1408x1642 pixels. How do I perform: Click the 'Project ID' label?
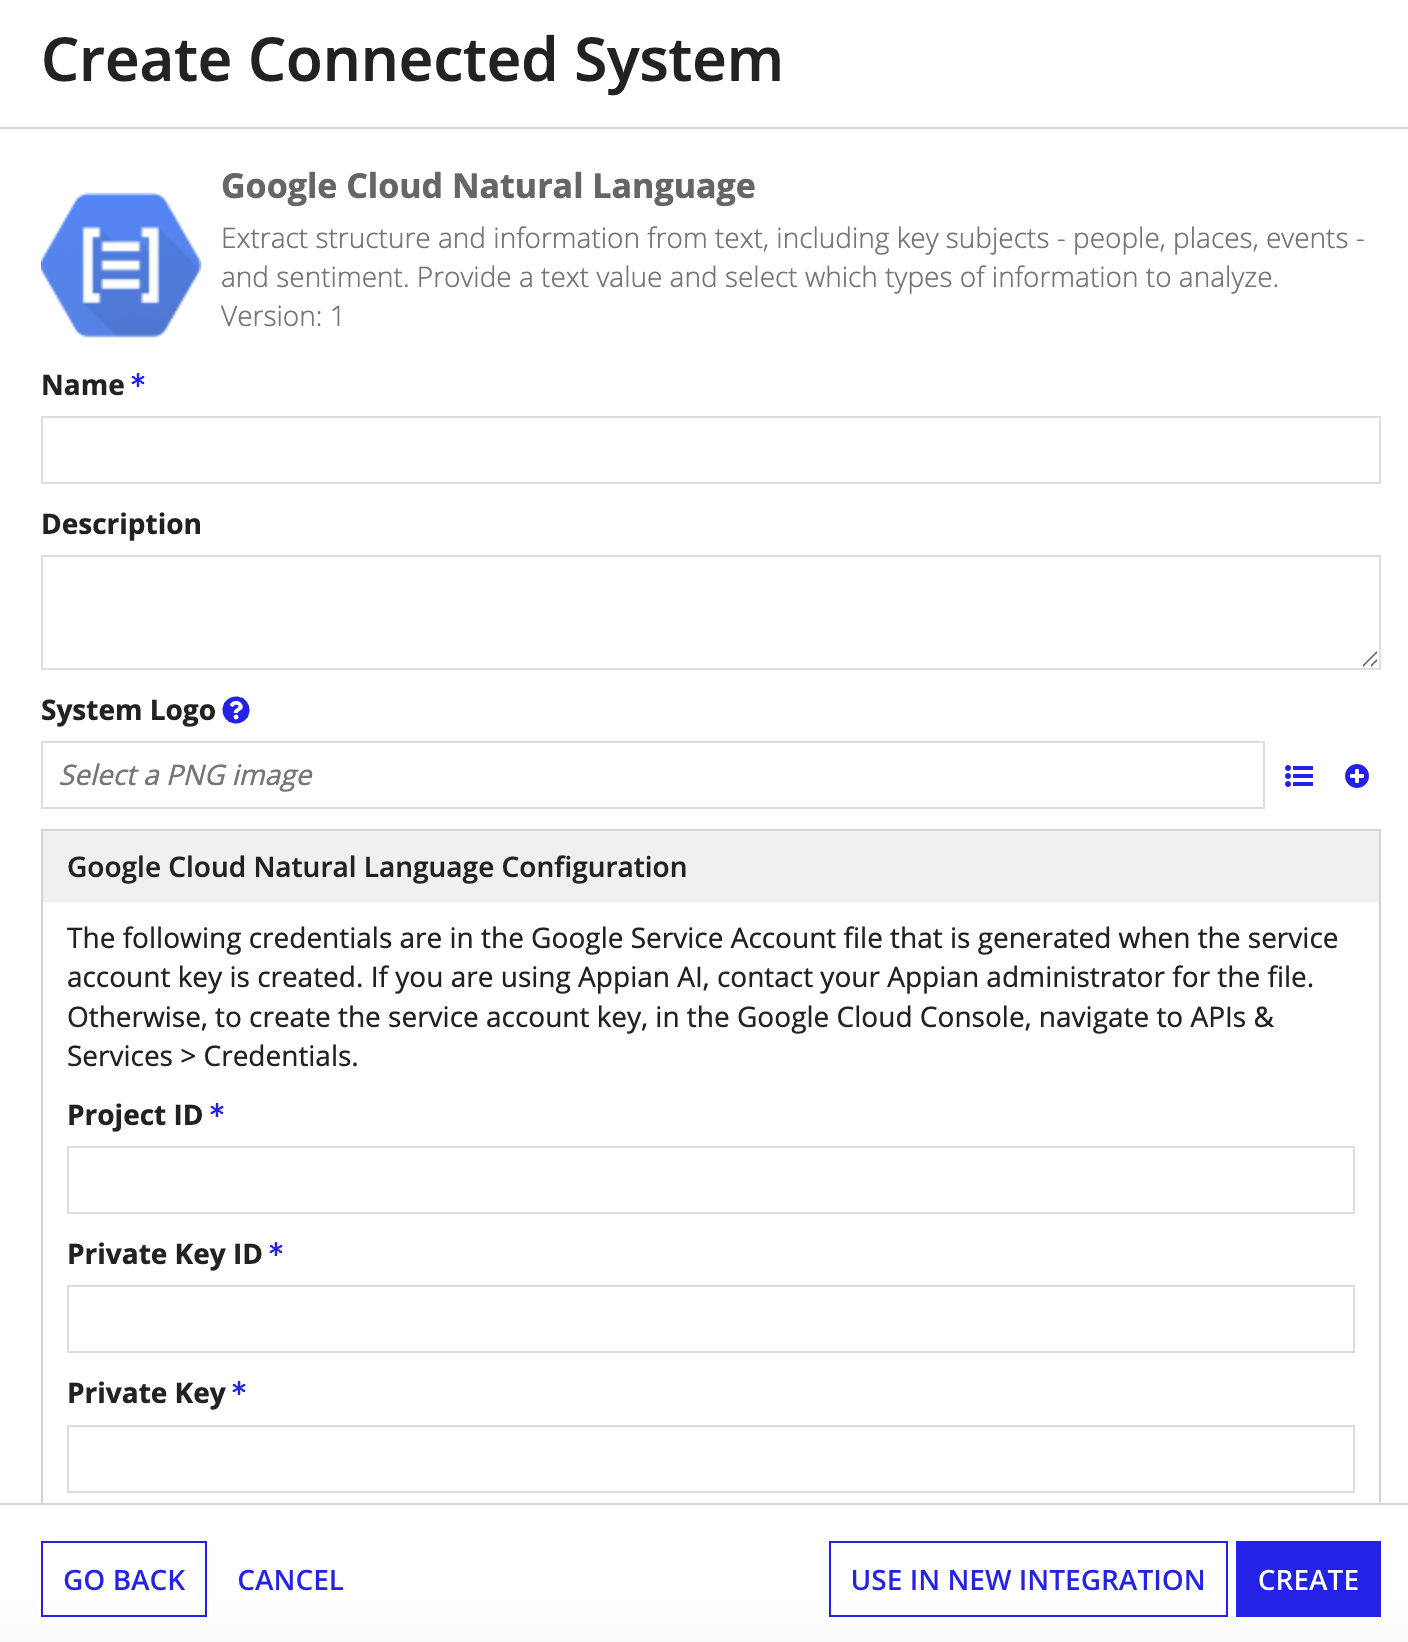(x=135, y=1115)
